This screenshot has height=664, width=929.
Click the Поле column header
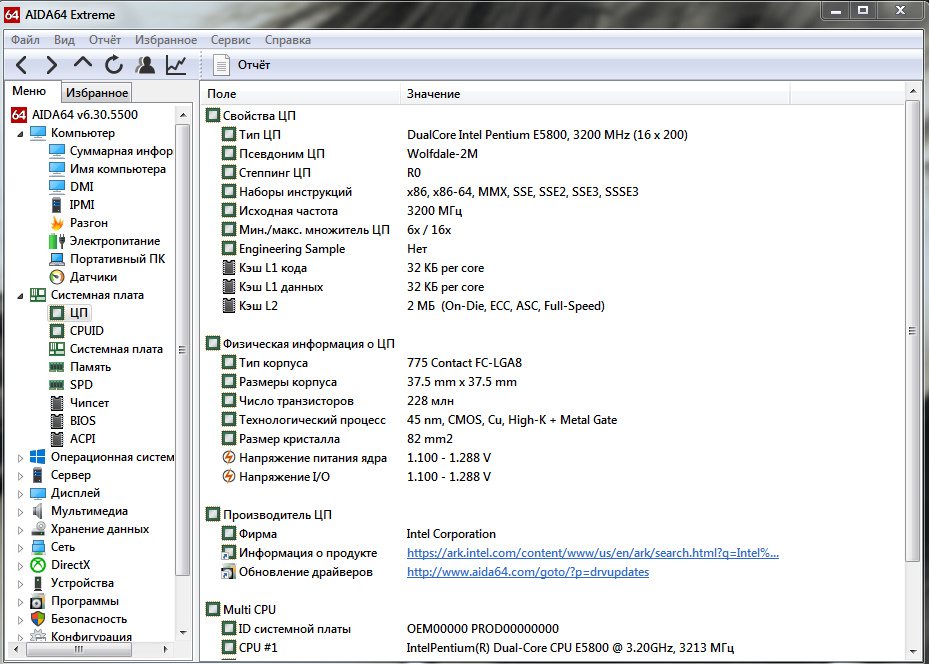[300, 94]
